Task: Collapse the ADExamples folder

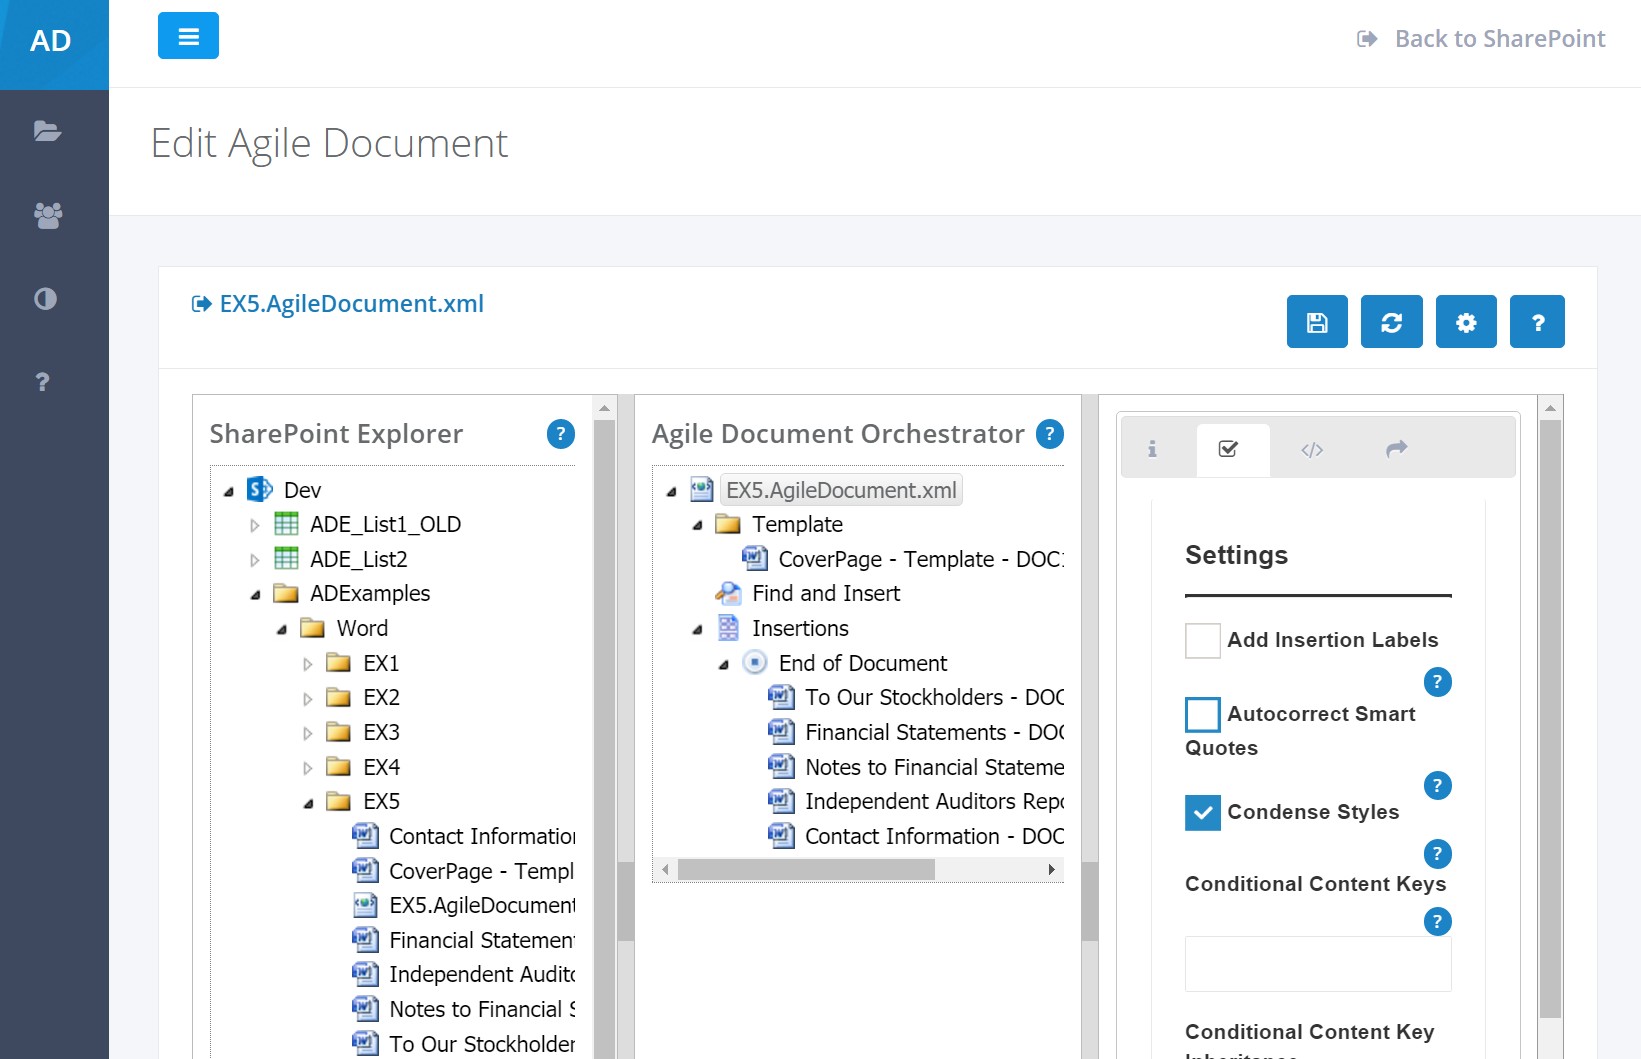Action: pyautogui.click(x=255, y=595)
